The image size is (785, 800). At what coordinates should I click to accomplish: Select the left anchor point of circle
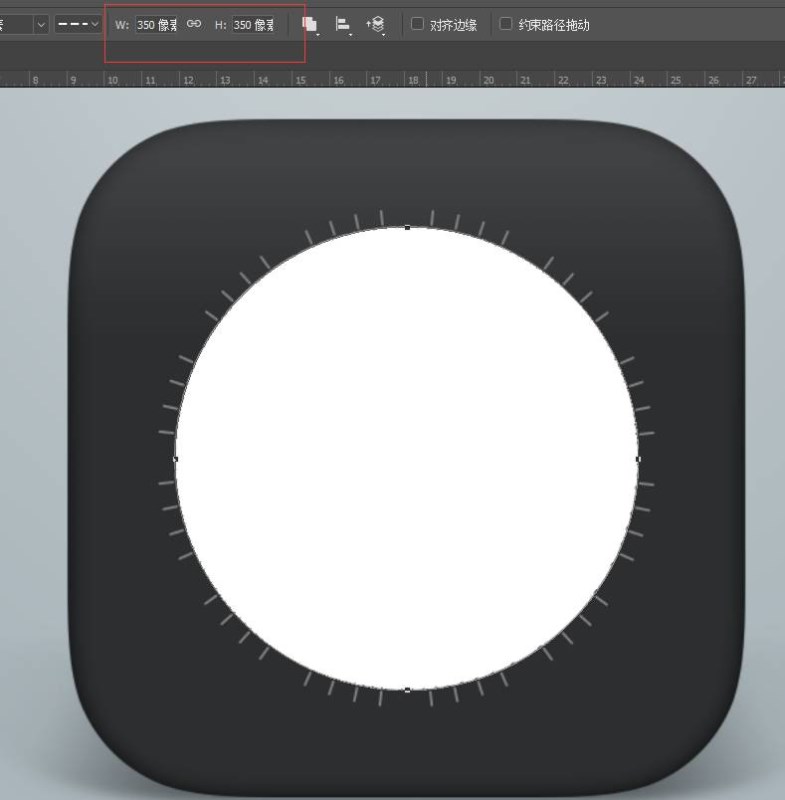pyautogui.click(x=176, y=459)
